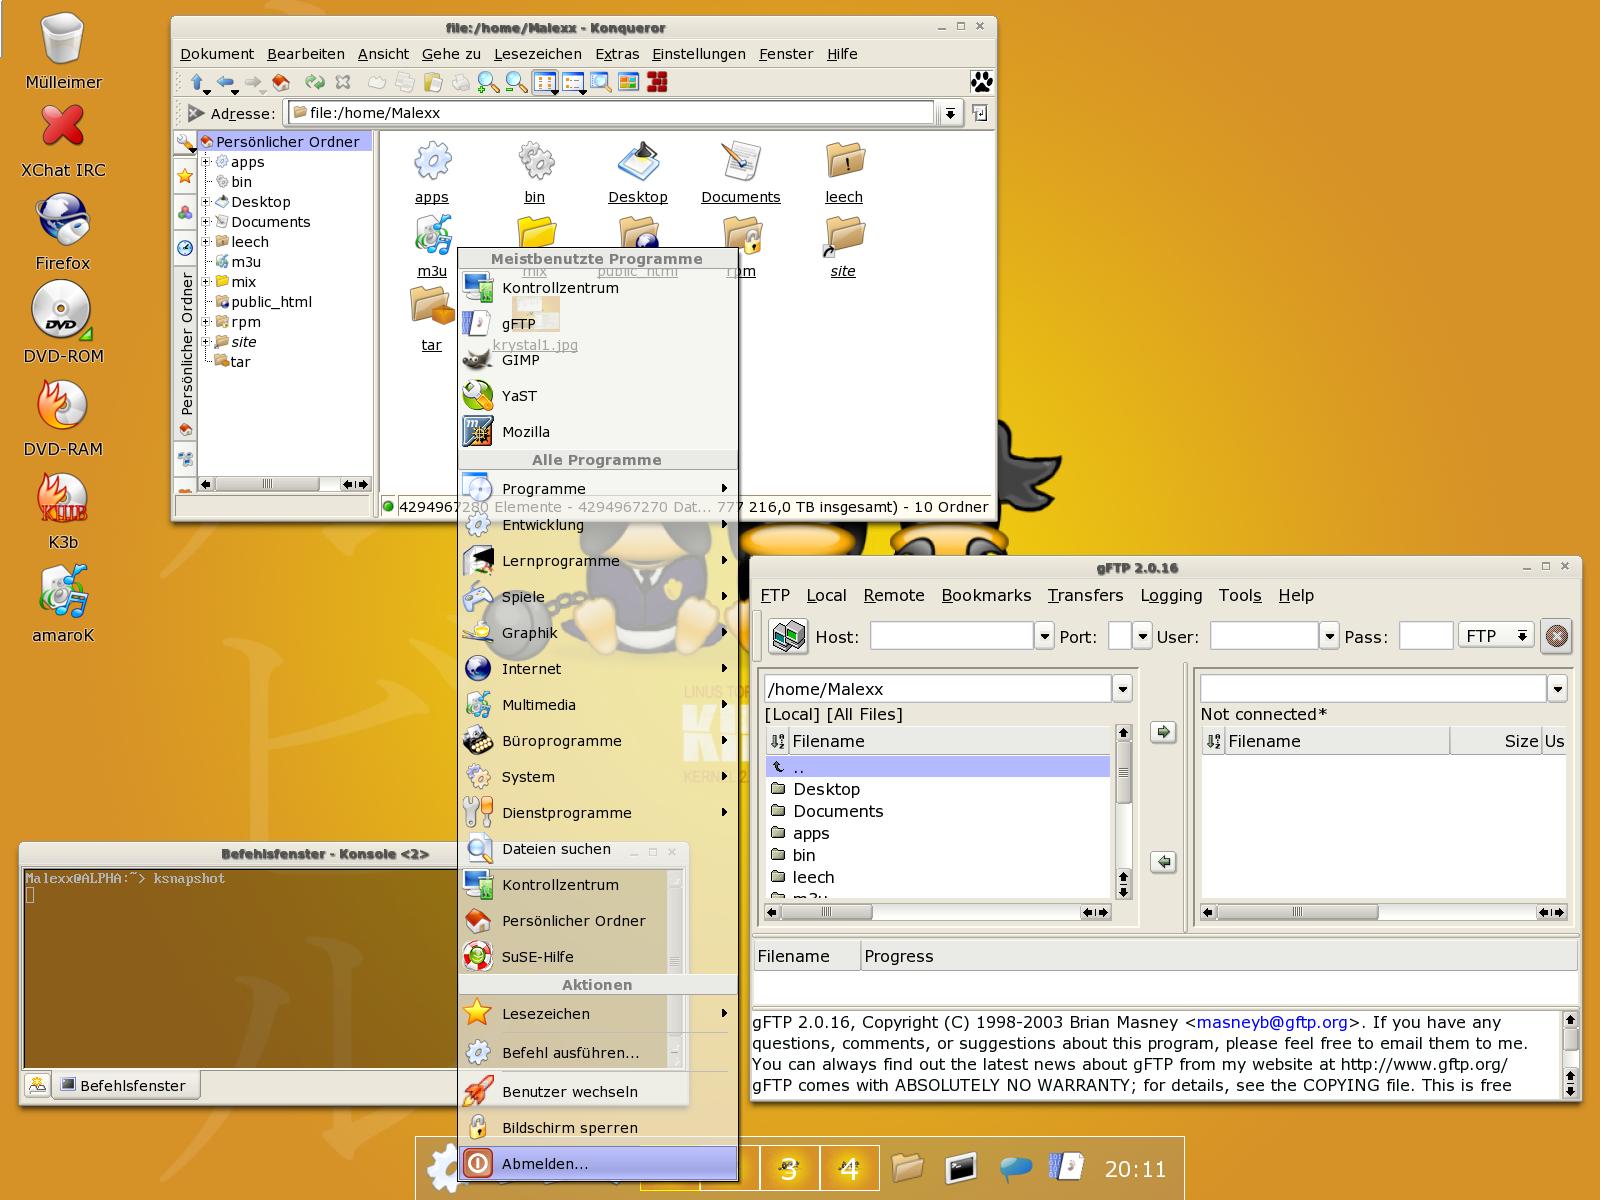Open the remote path dropdown in gFTP
This screenshot has width=1600, height=1200.
[1557, 689]
